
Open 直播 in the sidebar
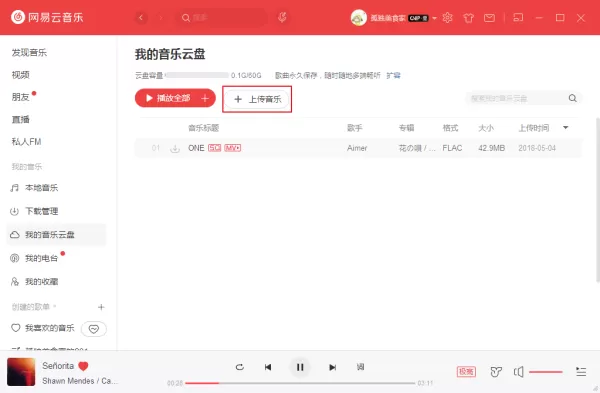[x=21, y=119]
